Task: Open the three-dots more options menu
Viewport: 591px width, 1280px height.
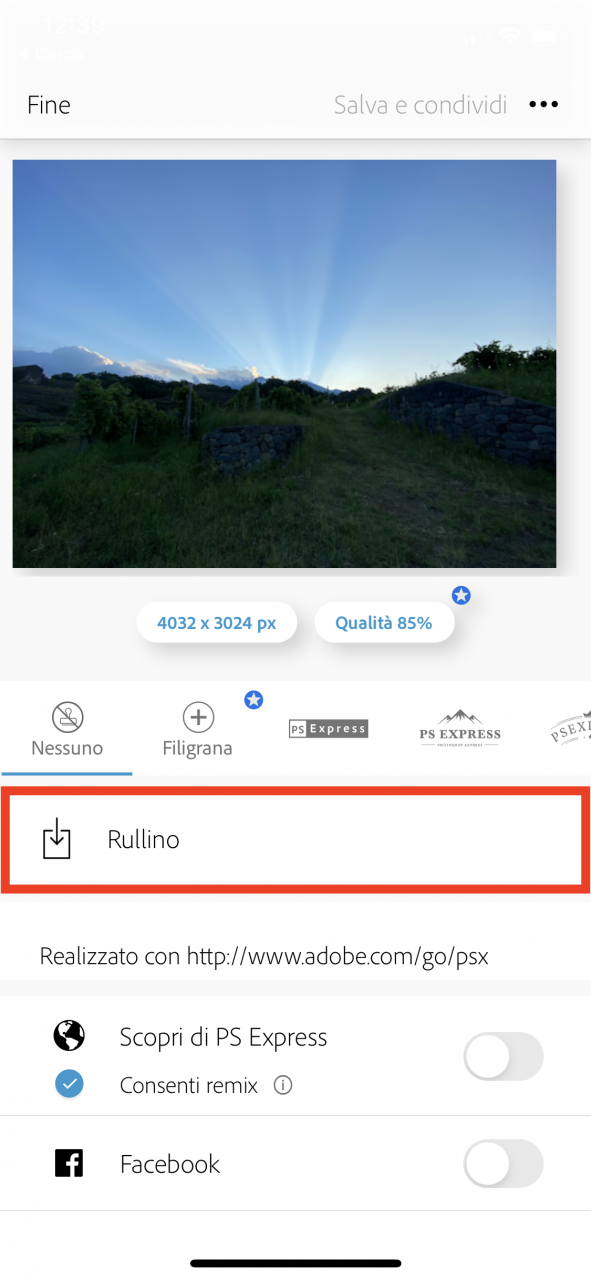Action: [543, 105]
